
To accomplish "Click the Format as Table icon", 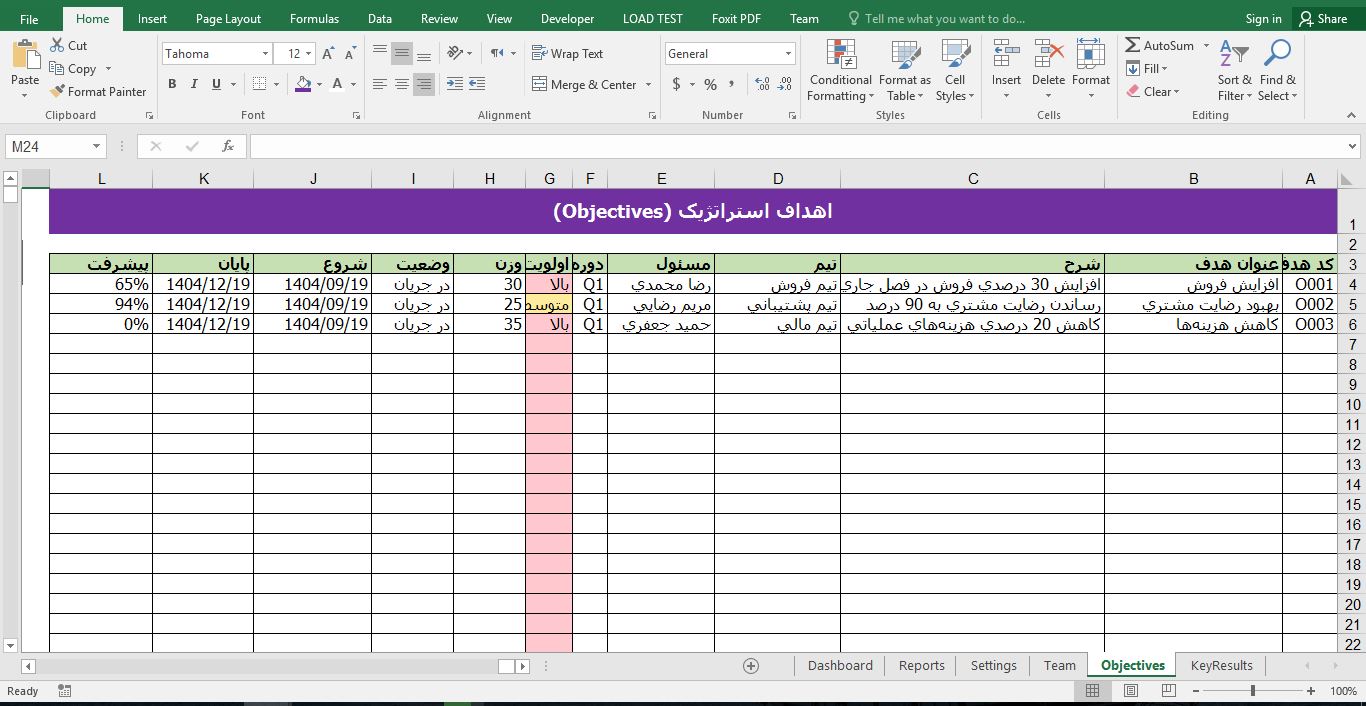I will coord(904,70).
